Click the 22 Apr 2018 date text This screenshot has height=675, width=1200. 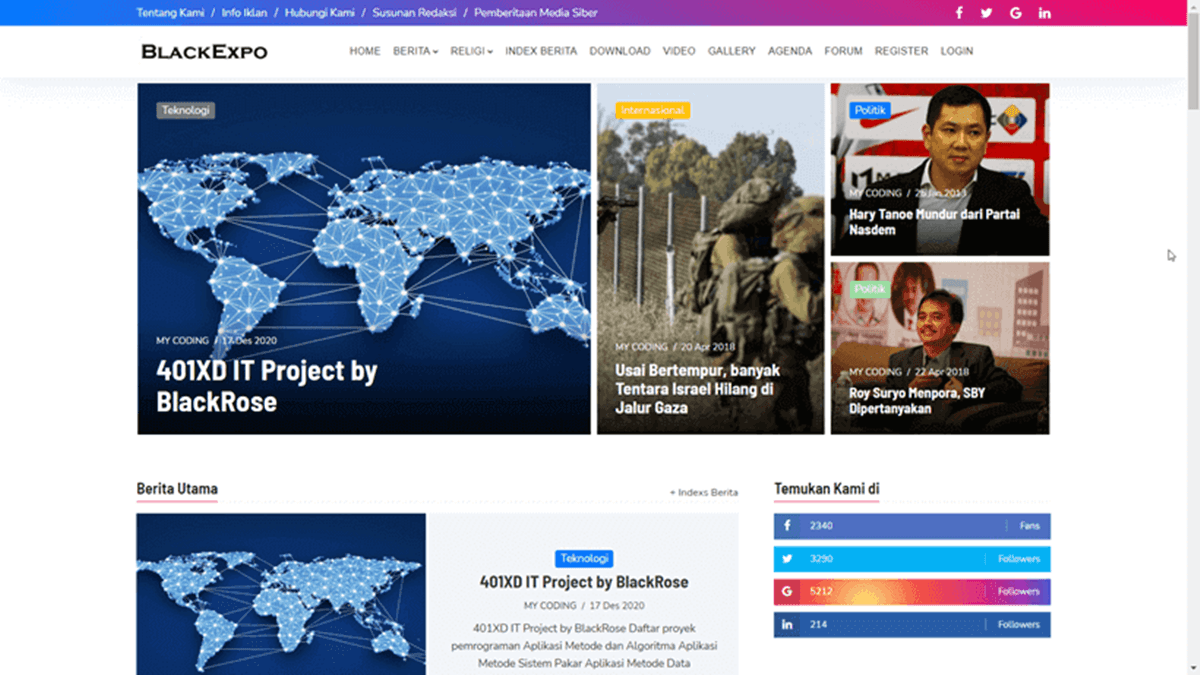click(942, 372)
